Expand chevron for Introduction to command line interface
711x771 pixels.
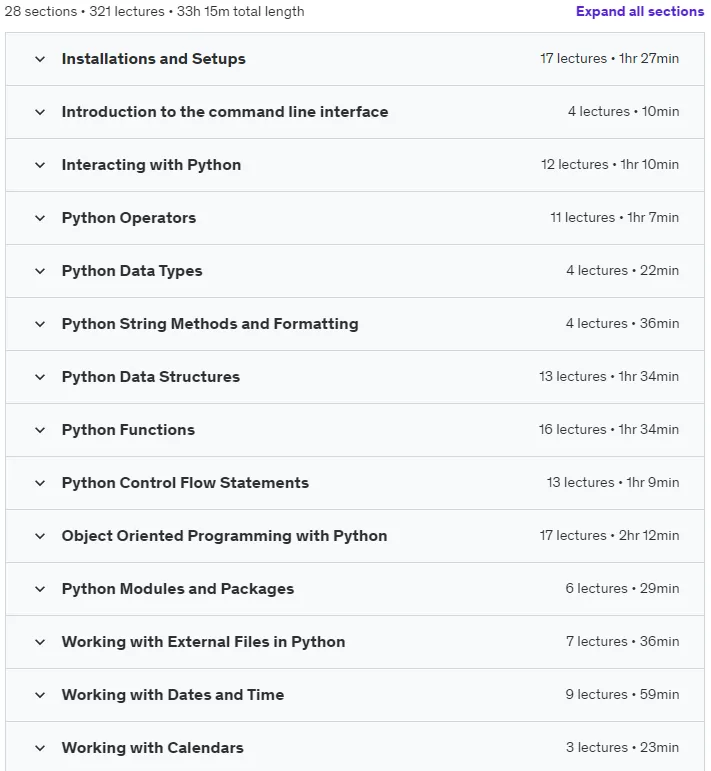pos(40,112)
